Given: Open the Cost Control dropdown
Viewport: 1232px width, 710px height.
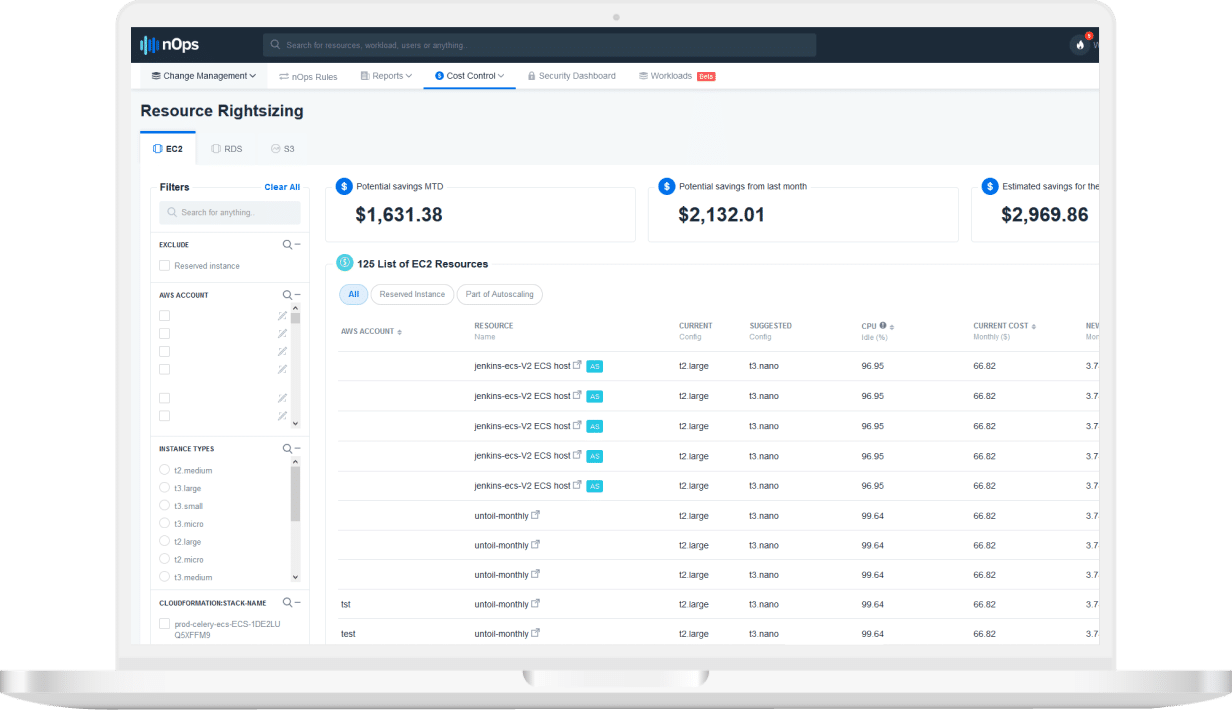Looking at the screenshot, I should (x=469, y=76).
